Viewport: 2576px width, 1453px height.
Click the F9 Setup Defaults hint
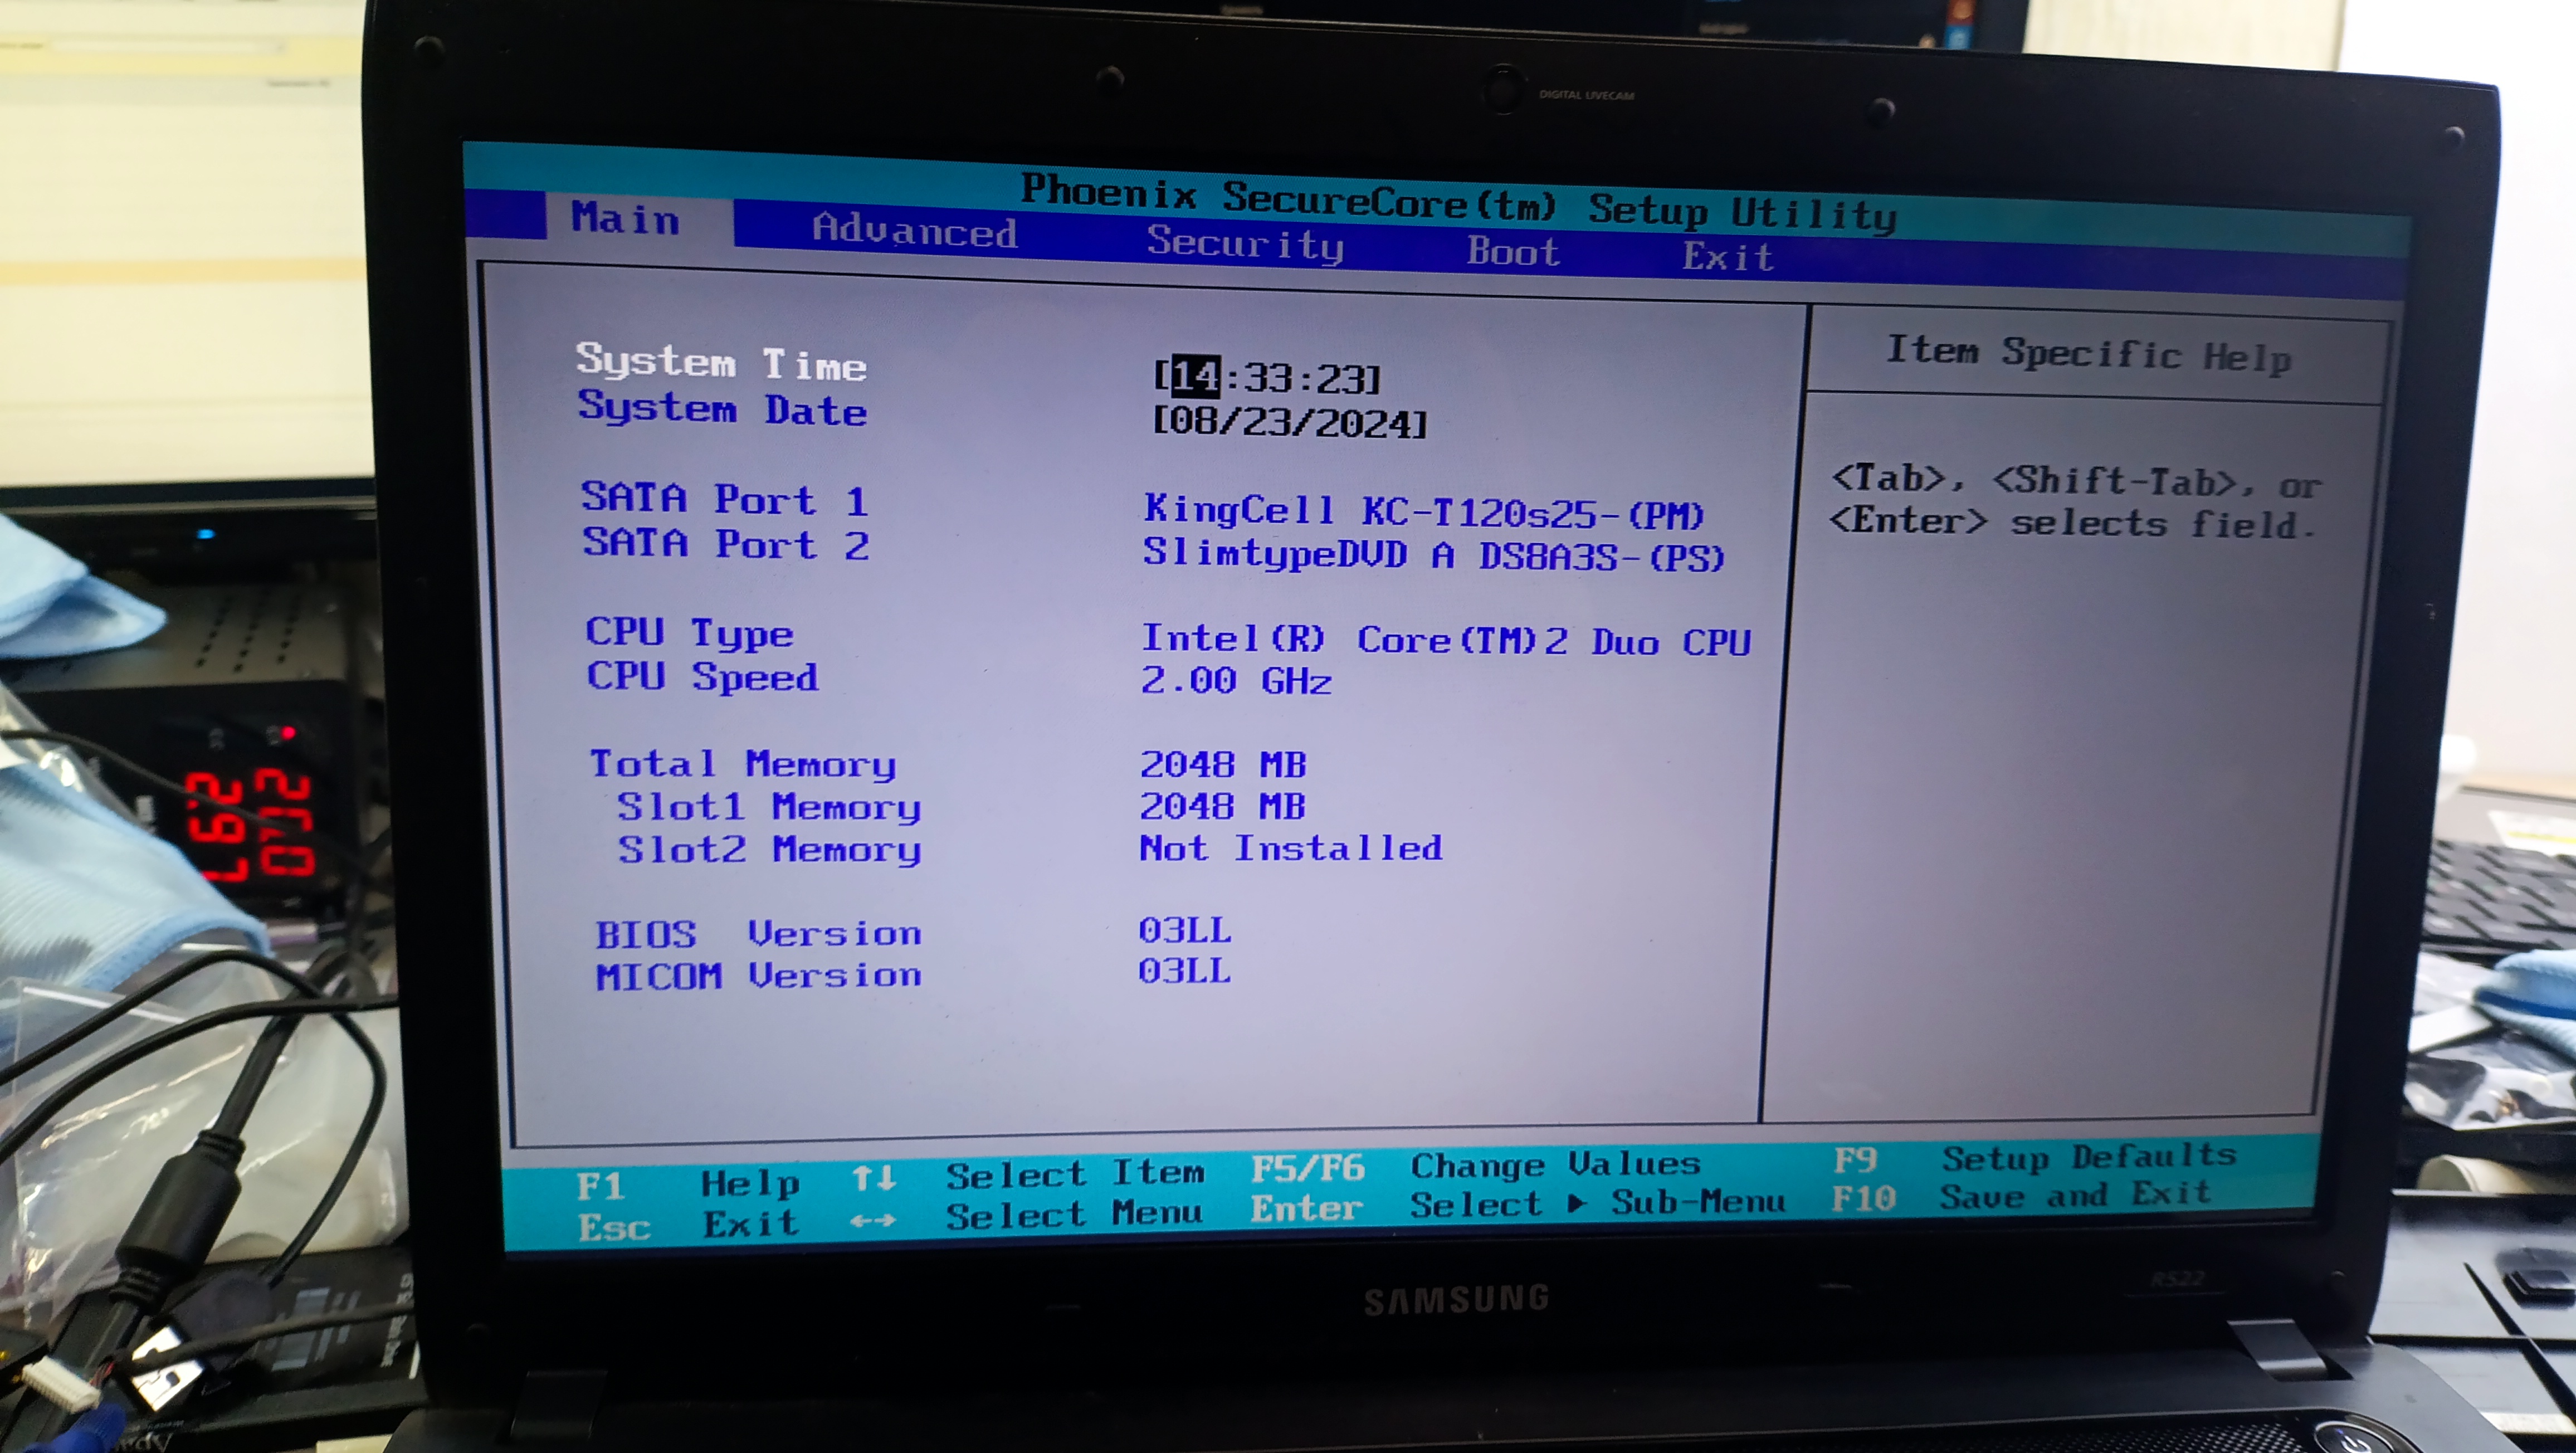[x=2035, y=1158]
